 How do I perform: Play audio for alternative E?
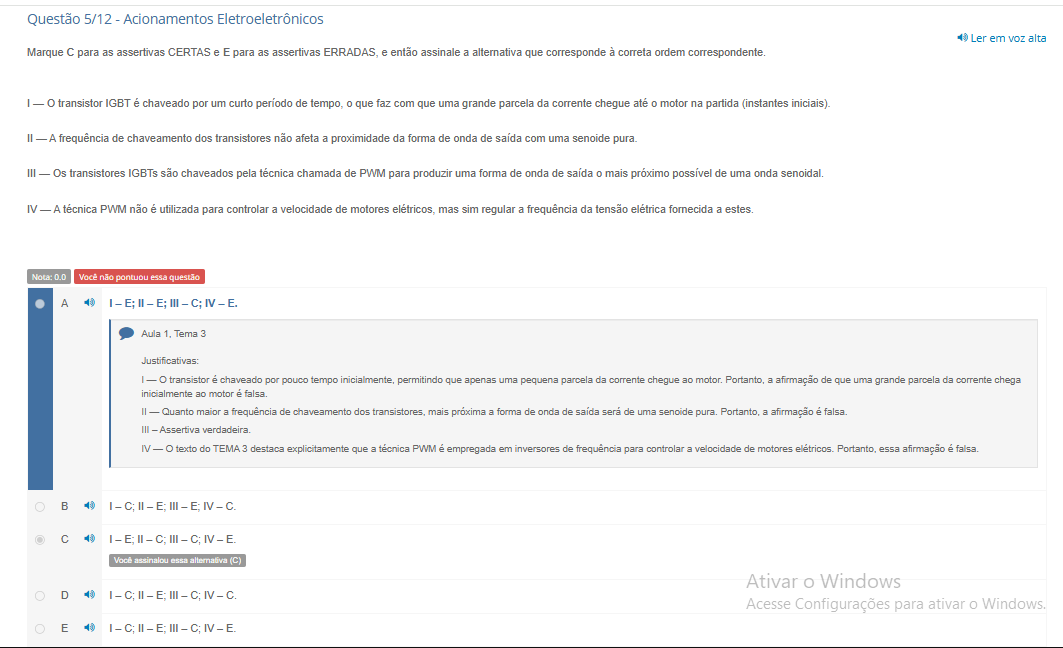point(89,628)
